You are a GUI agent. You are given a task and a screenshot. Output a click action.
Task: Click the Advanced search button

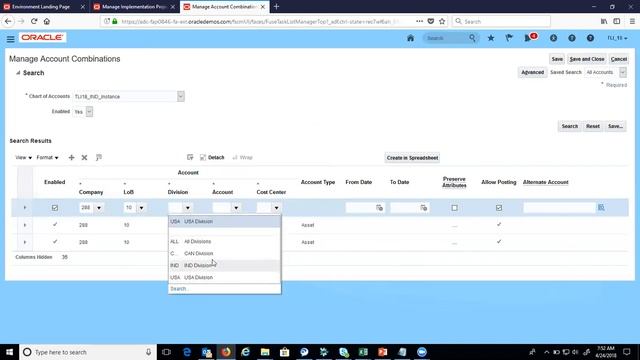click(532, 72)
